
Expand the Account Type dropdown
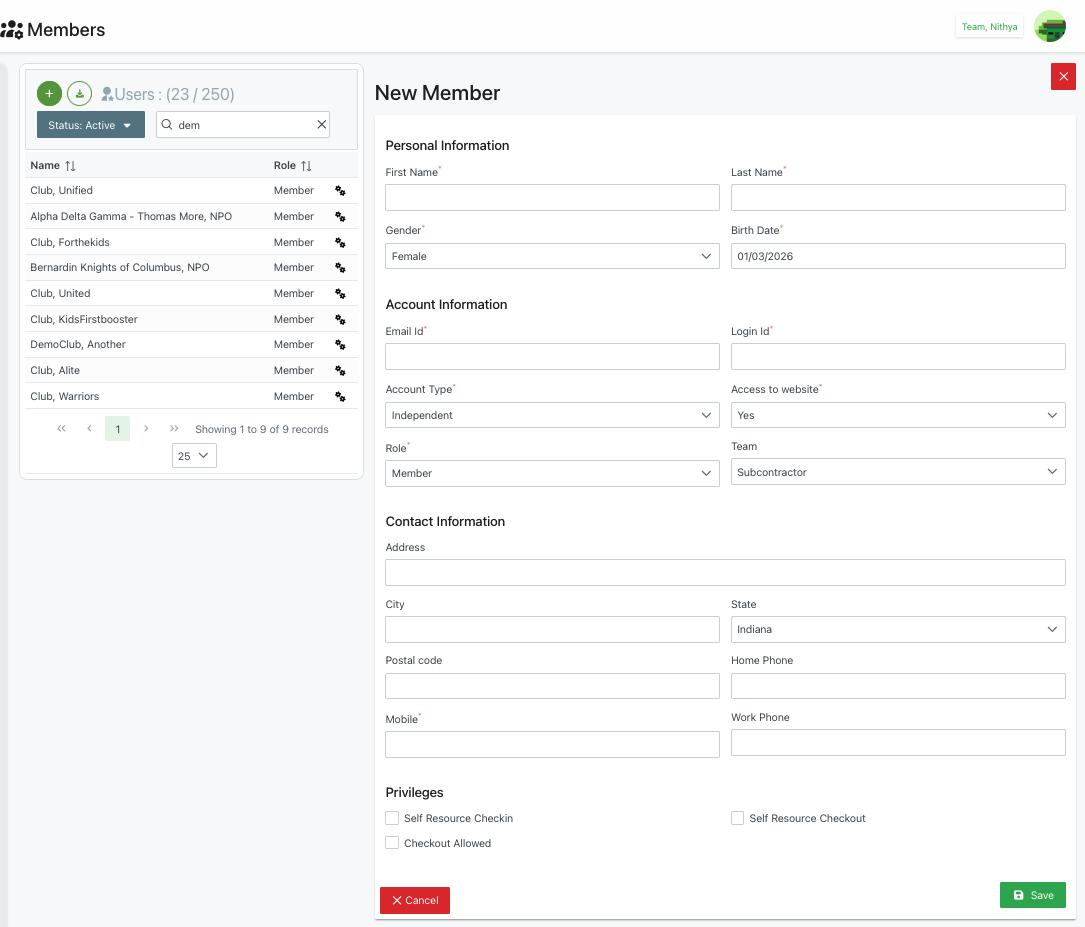pyautogui.click(x=552, y=415)
